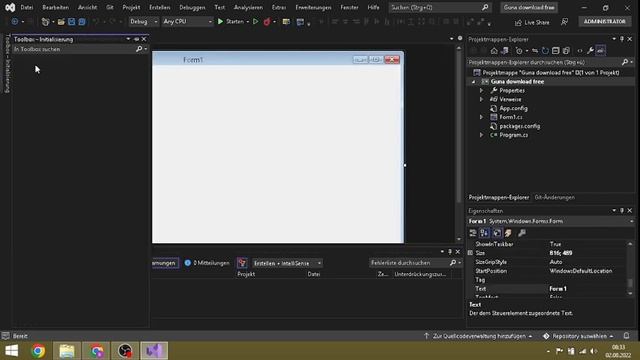Click the show all files icon

(566, 51)
